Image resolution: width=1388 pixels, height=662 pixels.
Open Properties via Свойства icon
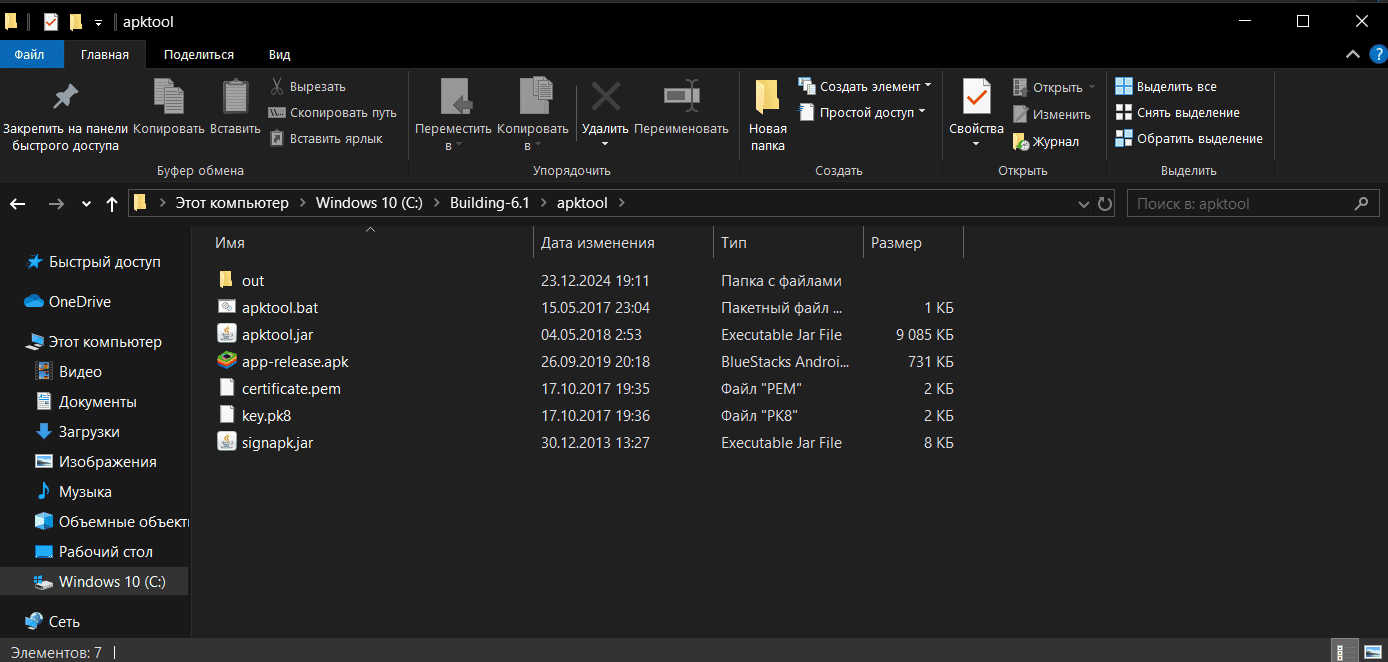pyautogui.click(x=976, y=98)
